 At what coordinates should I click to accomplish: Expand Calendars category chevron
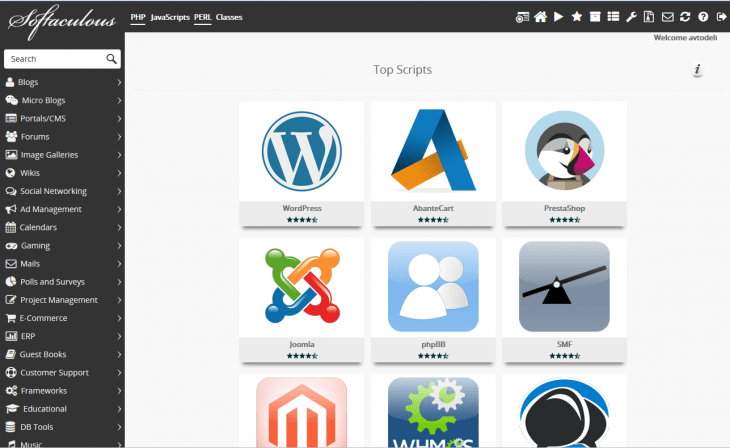119,228
